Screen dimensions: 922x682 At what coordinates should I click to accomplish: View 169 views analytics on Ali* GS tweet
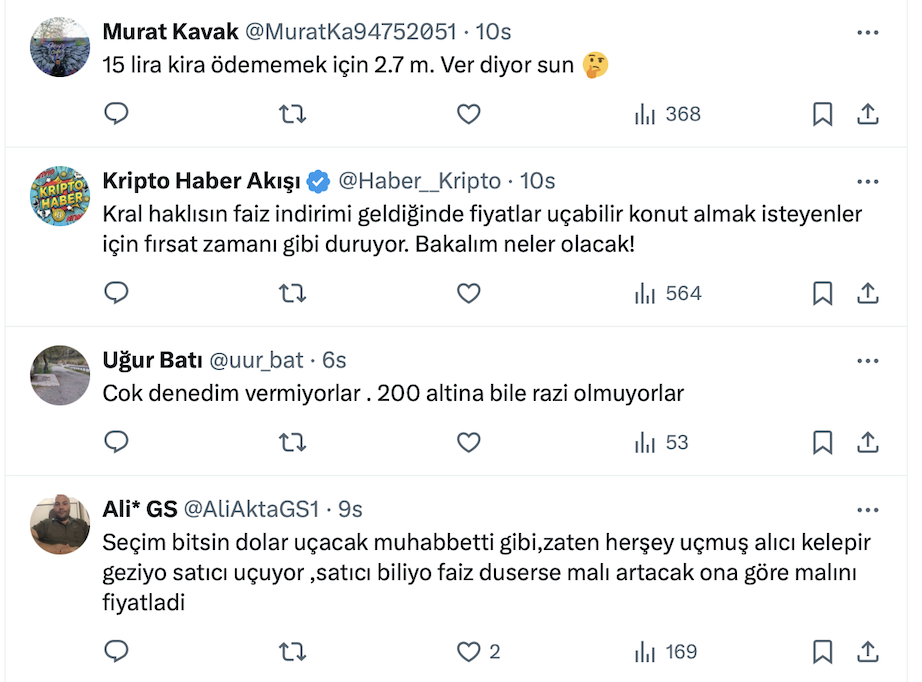pyautogui.click(x=666, y=652)
